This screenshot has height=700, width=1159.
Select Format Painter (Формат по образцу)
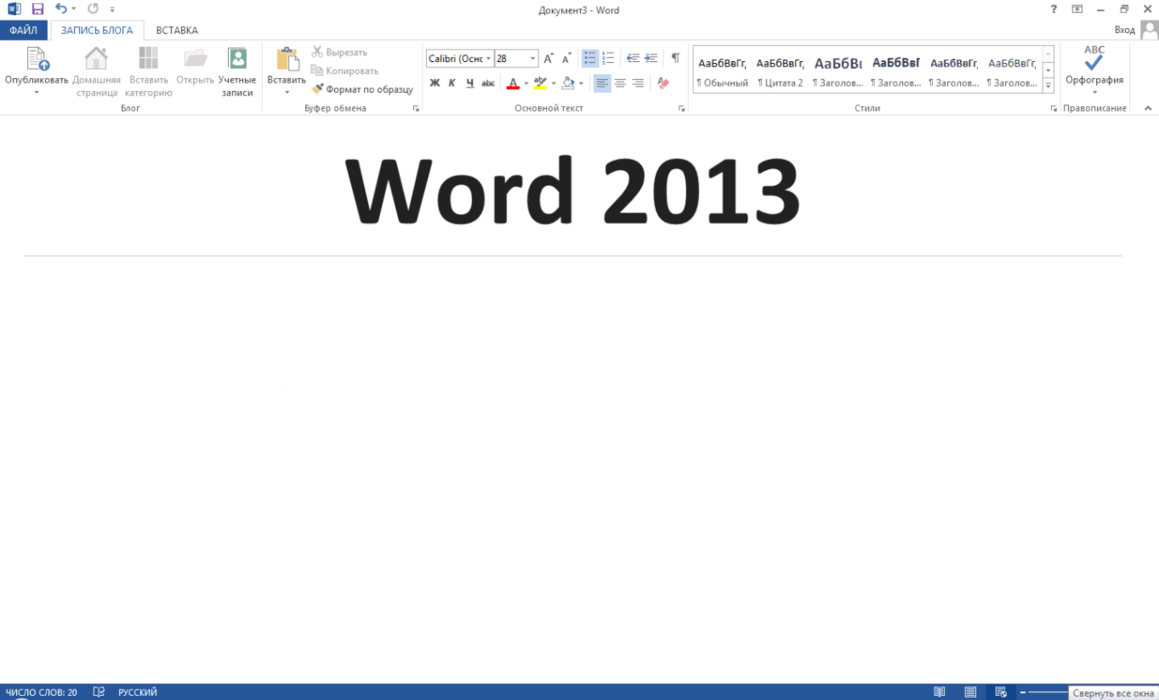tap(362, 89)
